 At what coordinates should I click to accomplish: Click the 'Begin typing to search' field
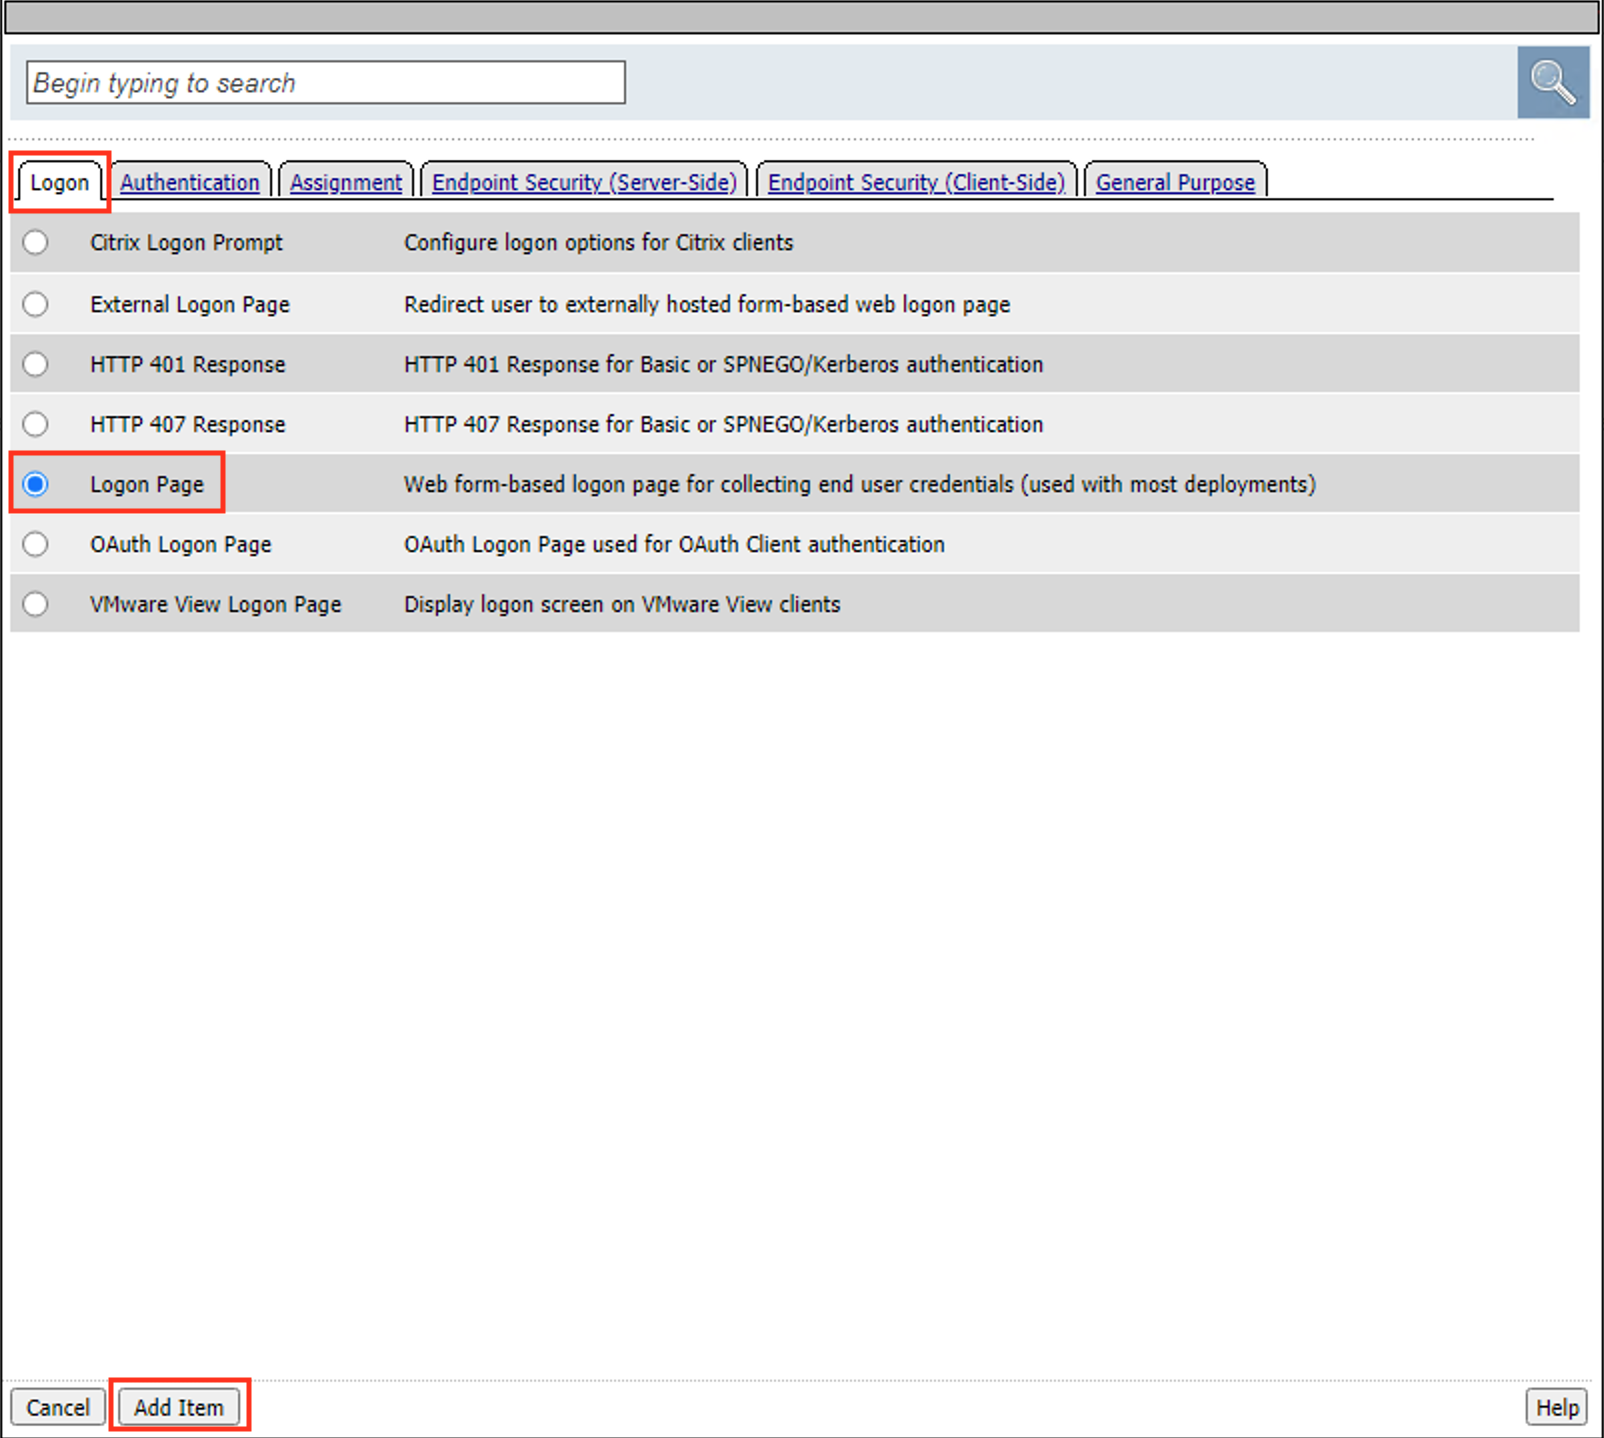pos(326,82)
